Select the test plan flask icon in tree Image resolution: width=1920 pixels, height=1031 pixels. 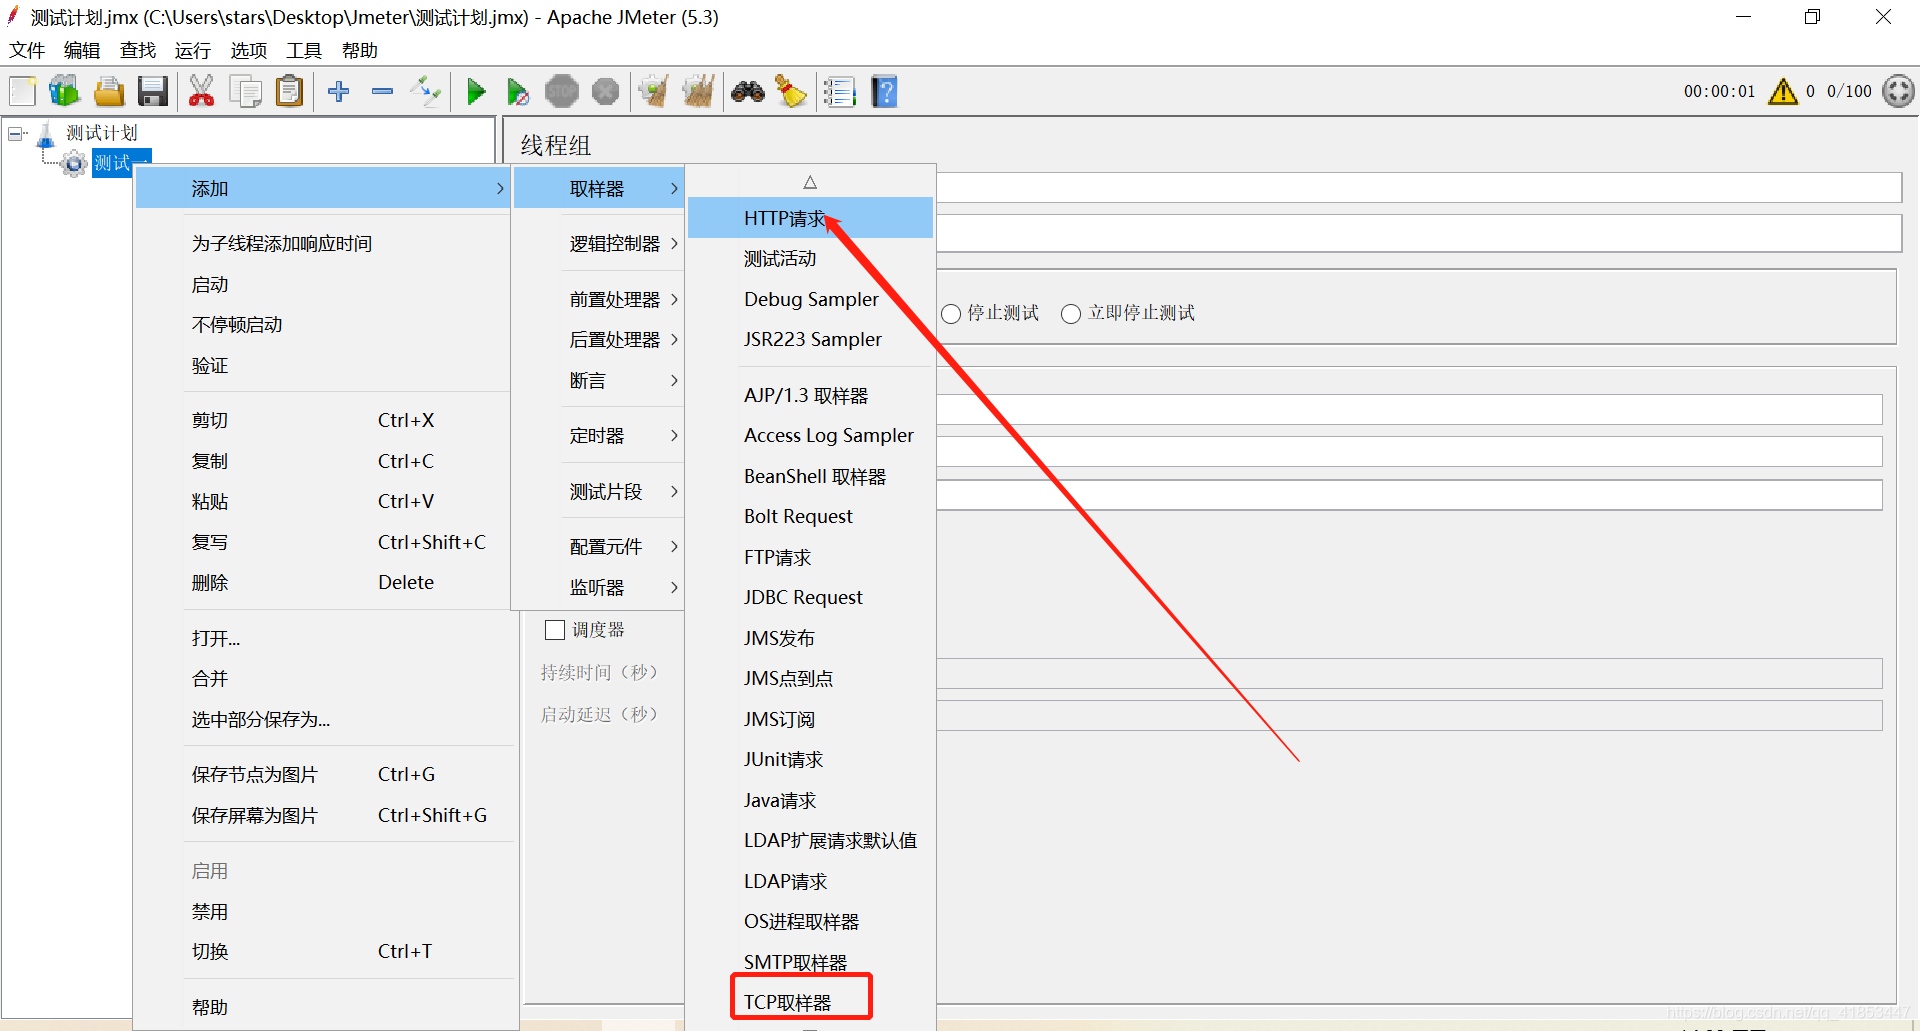(46, 135)
